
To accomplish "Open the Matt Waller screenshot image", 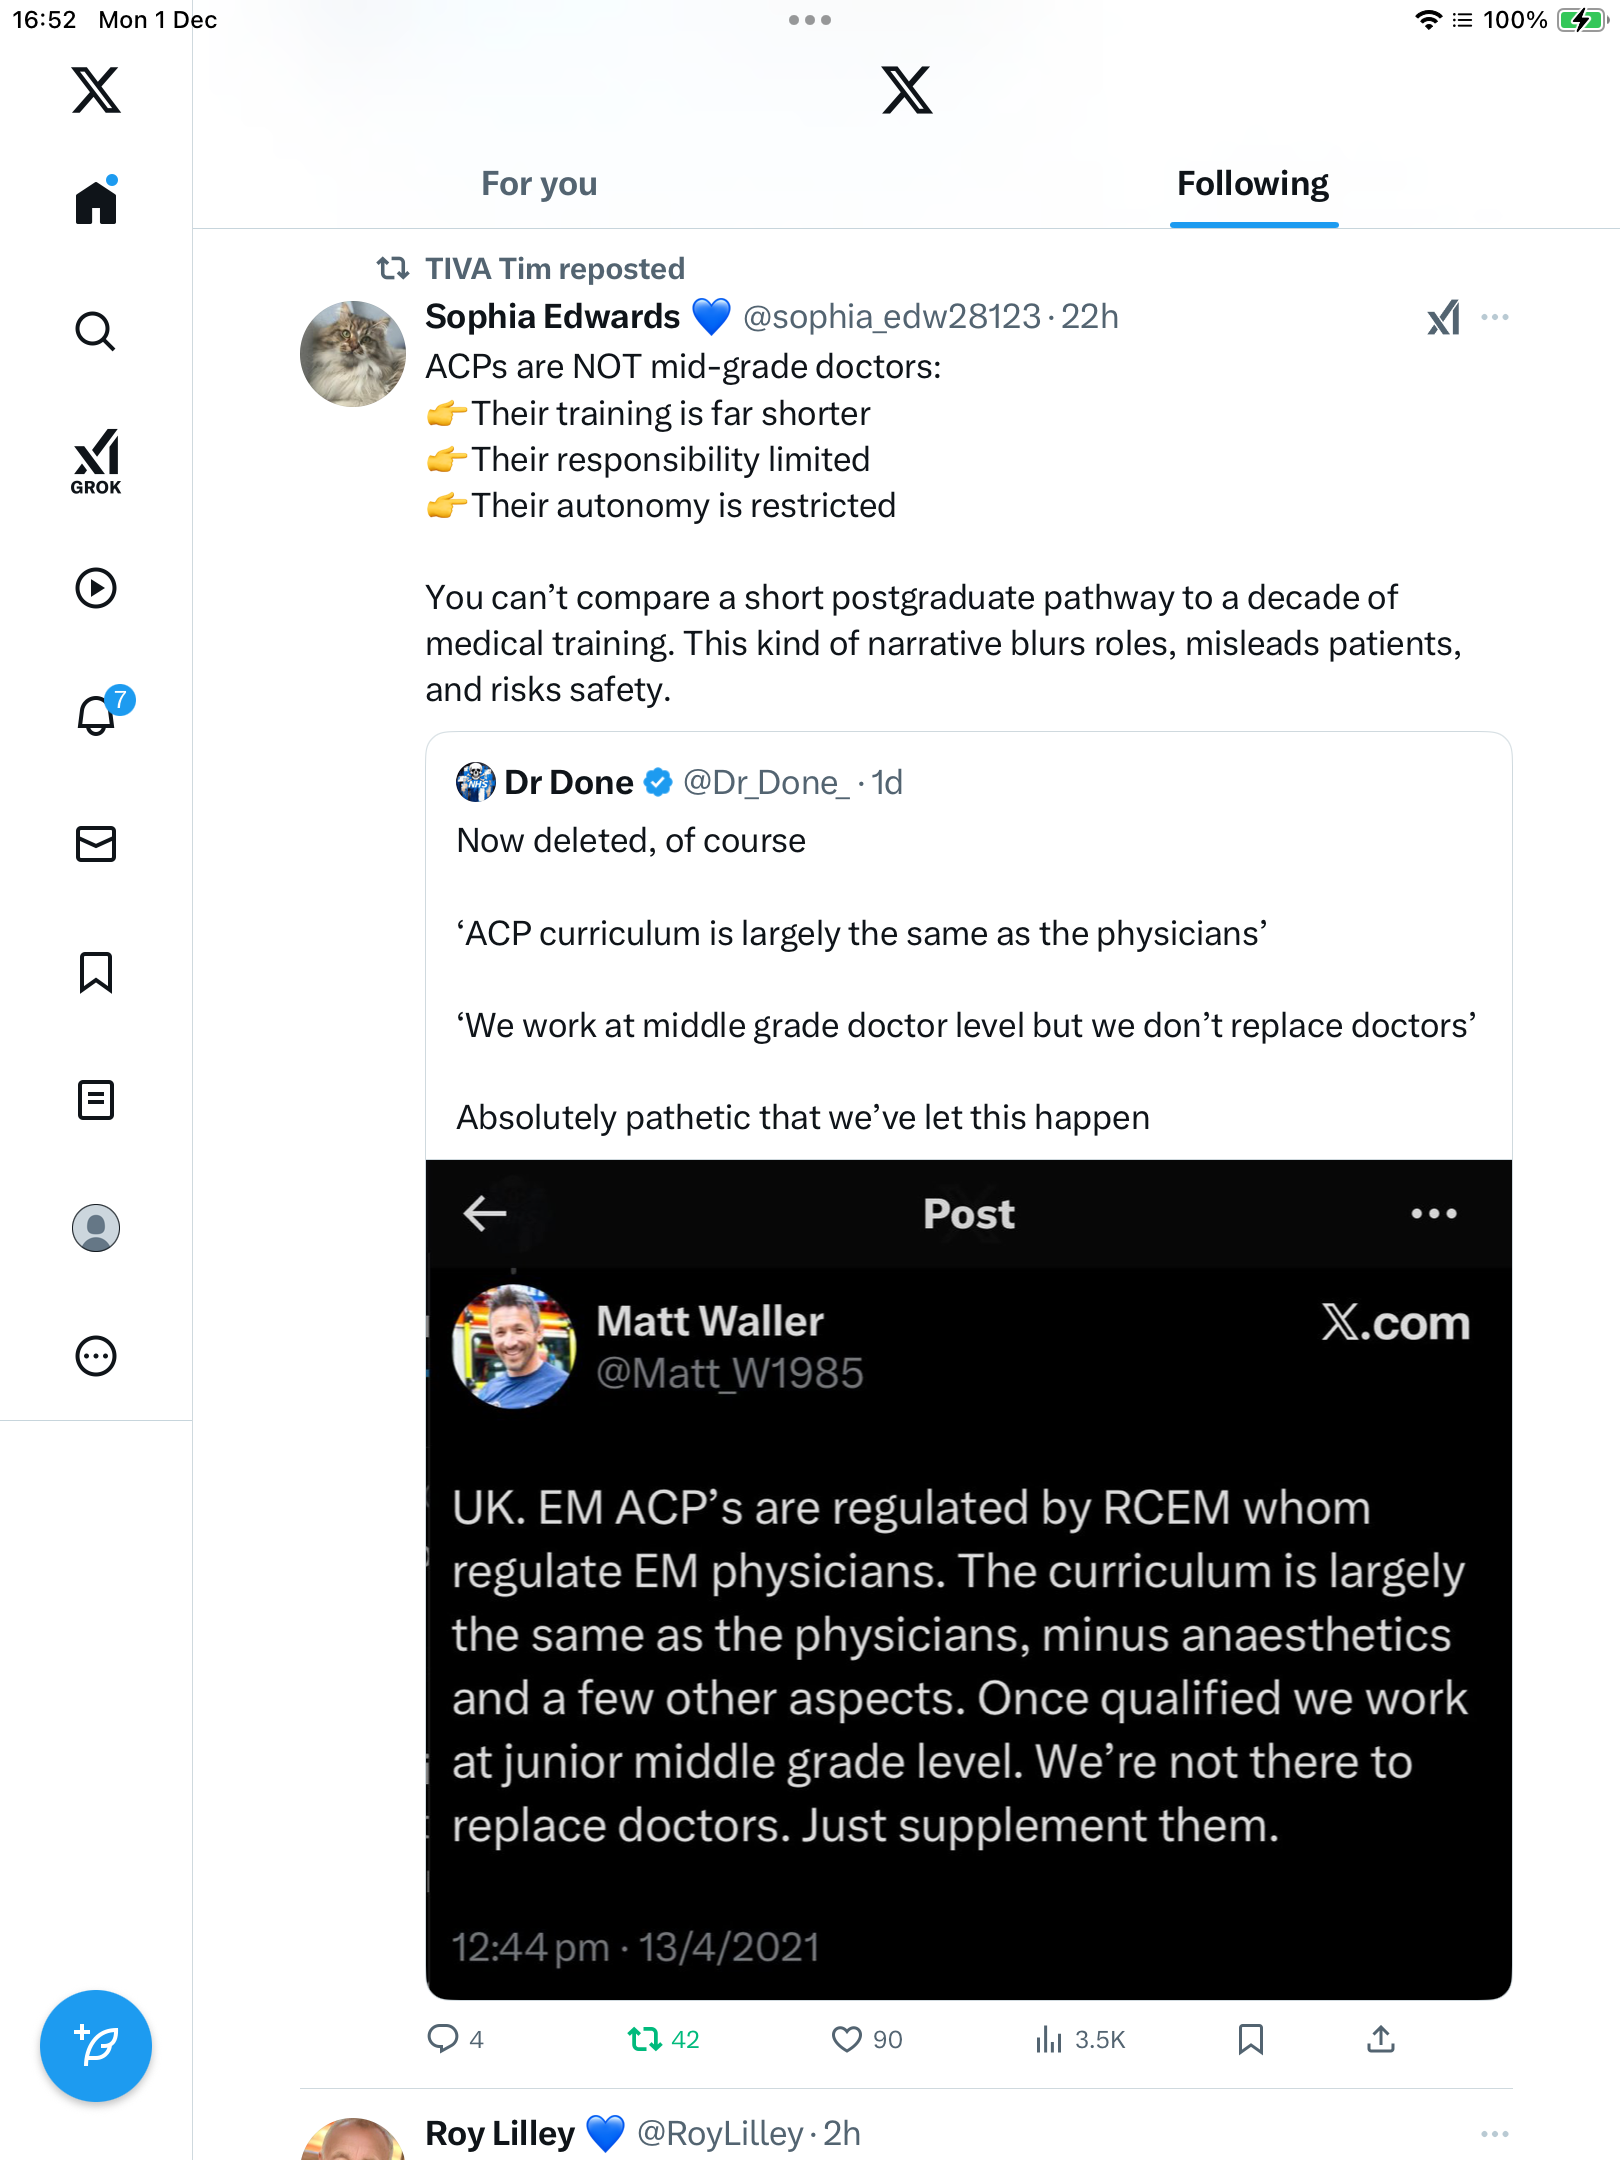I will coord(968,1580).
